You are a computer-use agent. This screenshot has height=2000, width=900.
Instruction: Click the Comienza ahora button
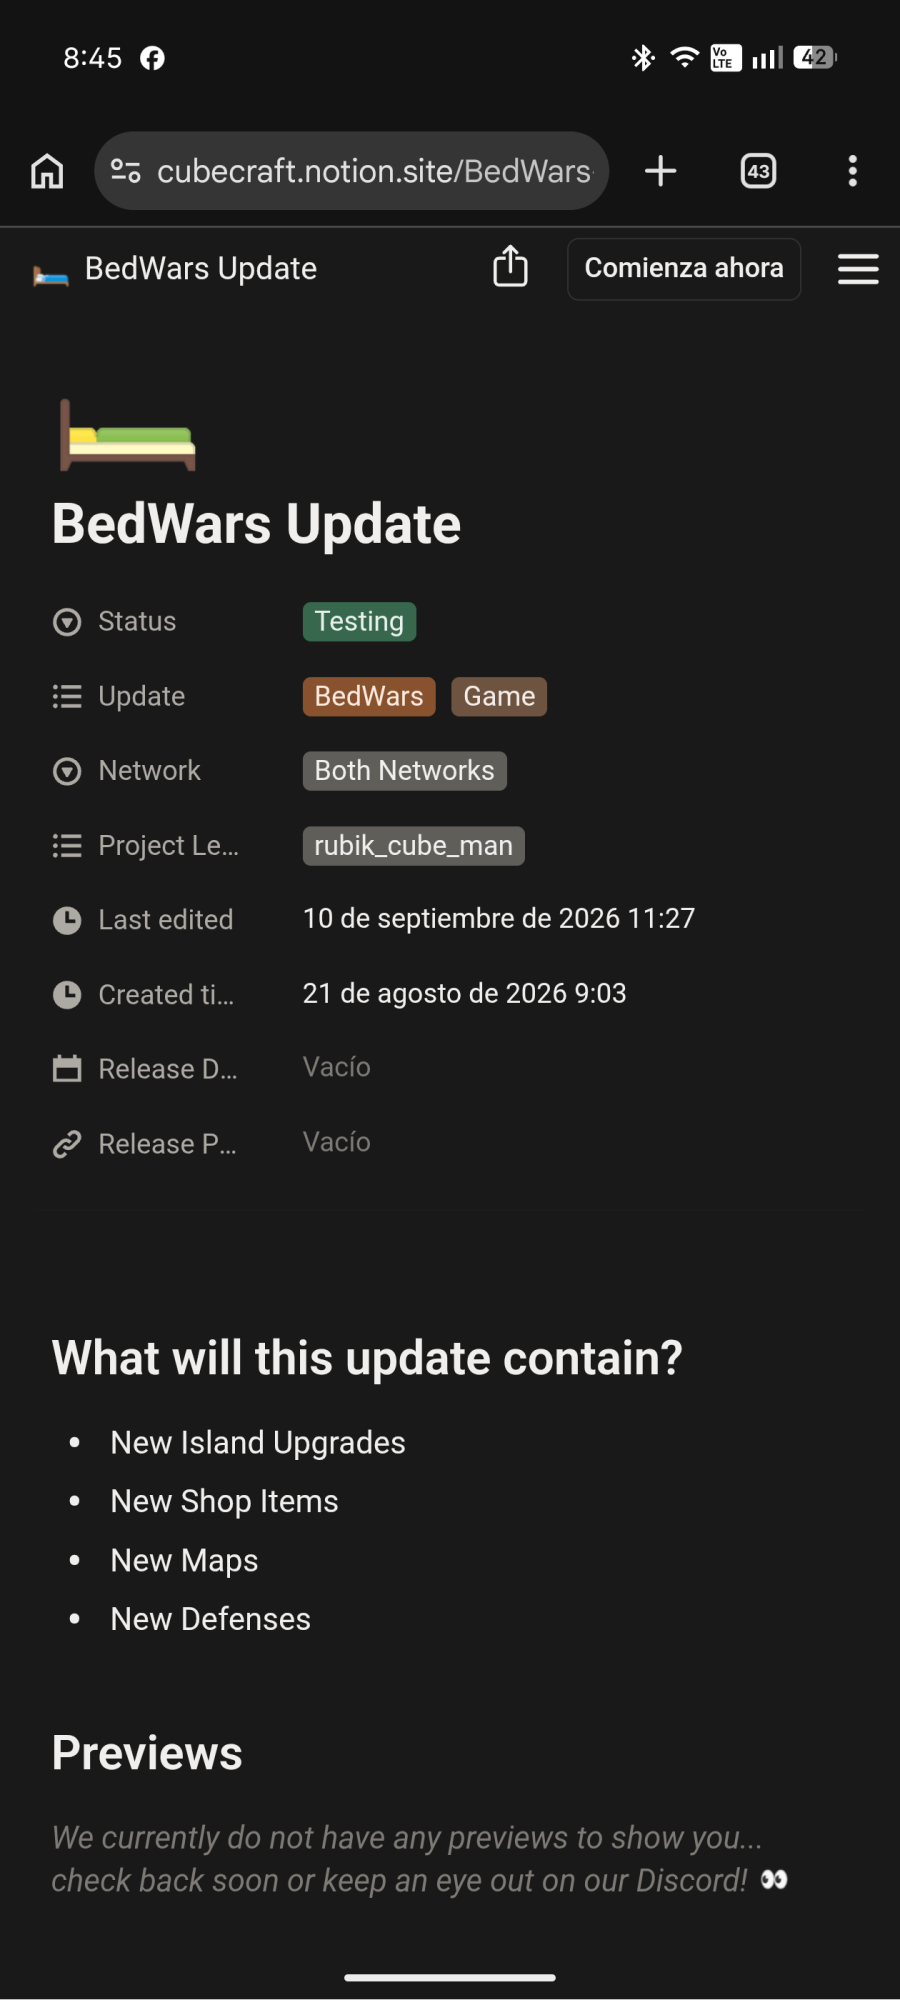684,268
